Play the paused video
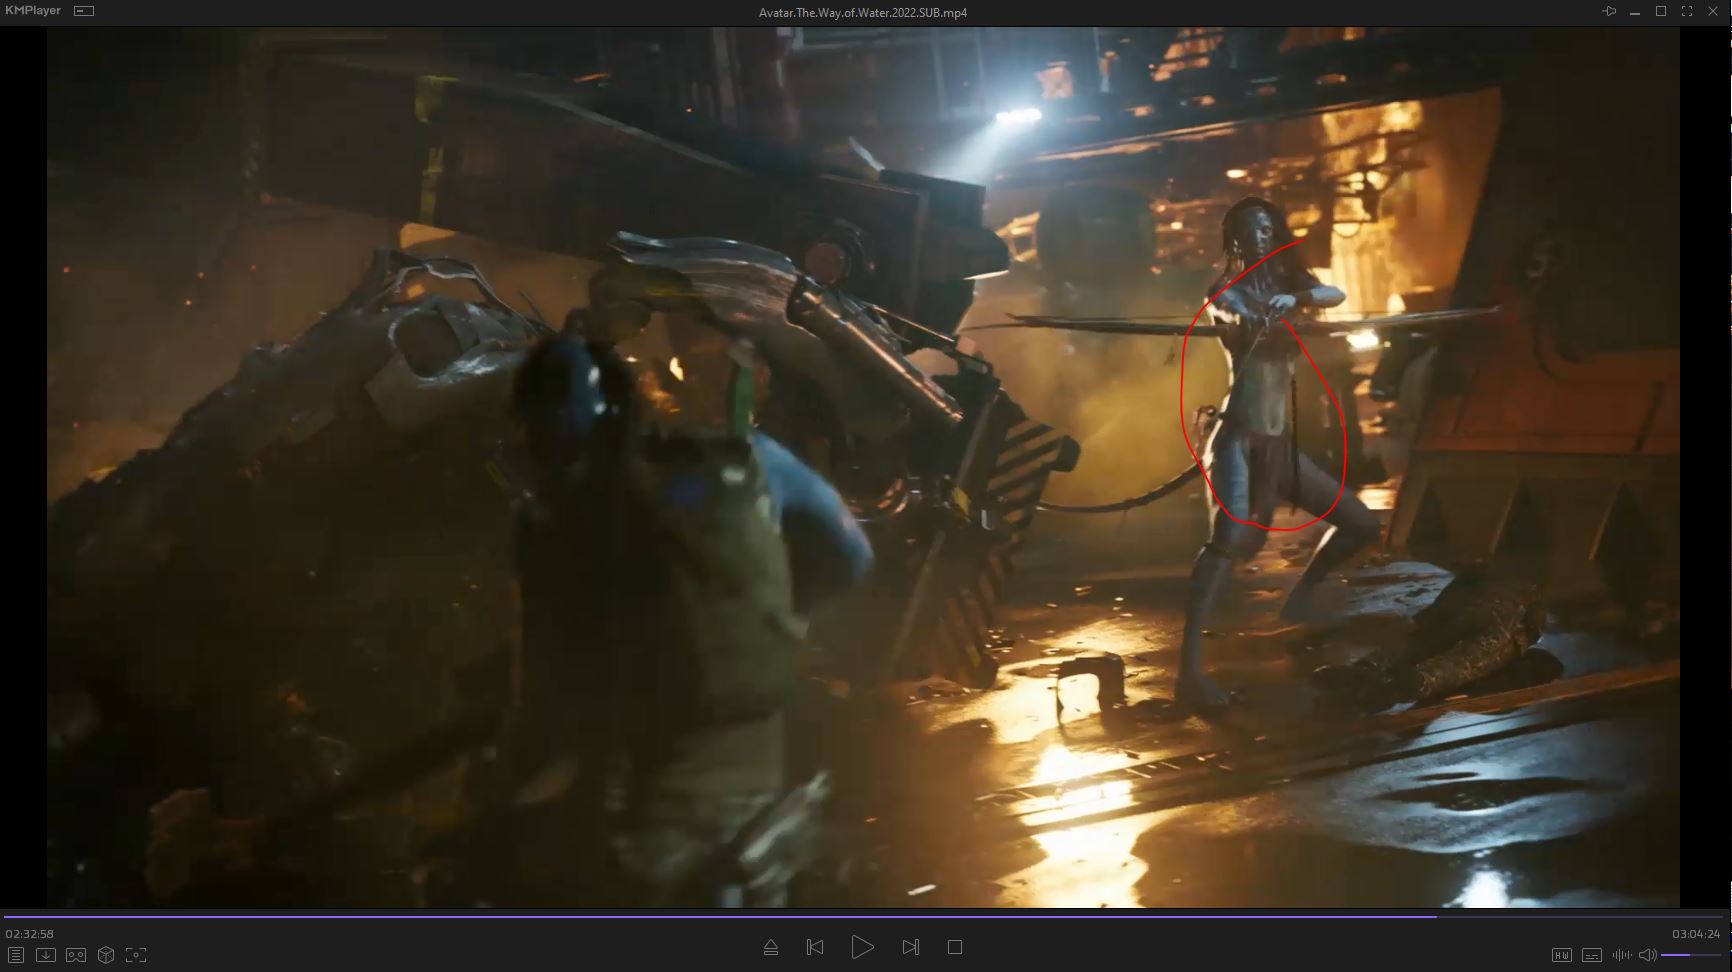 862,947
